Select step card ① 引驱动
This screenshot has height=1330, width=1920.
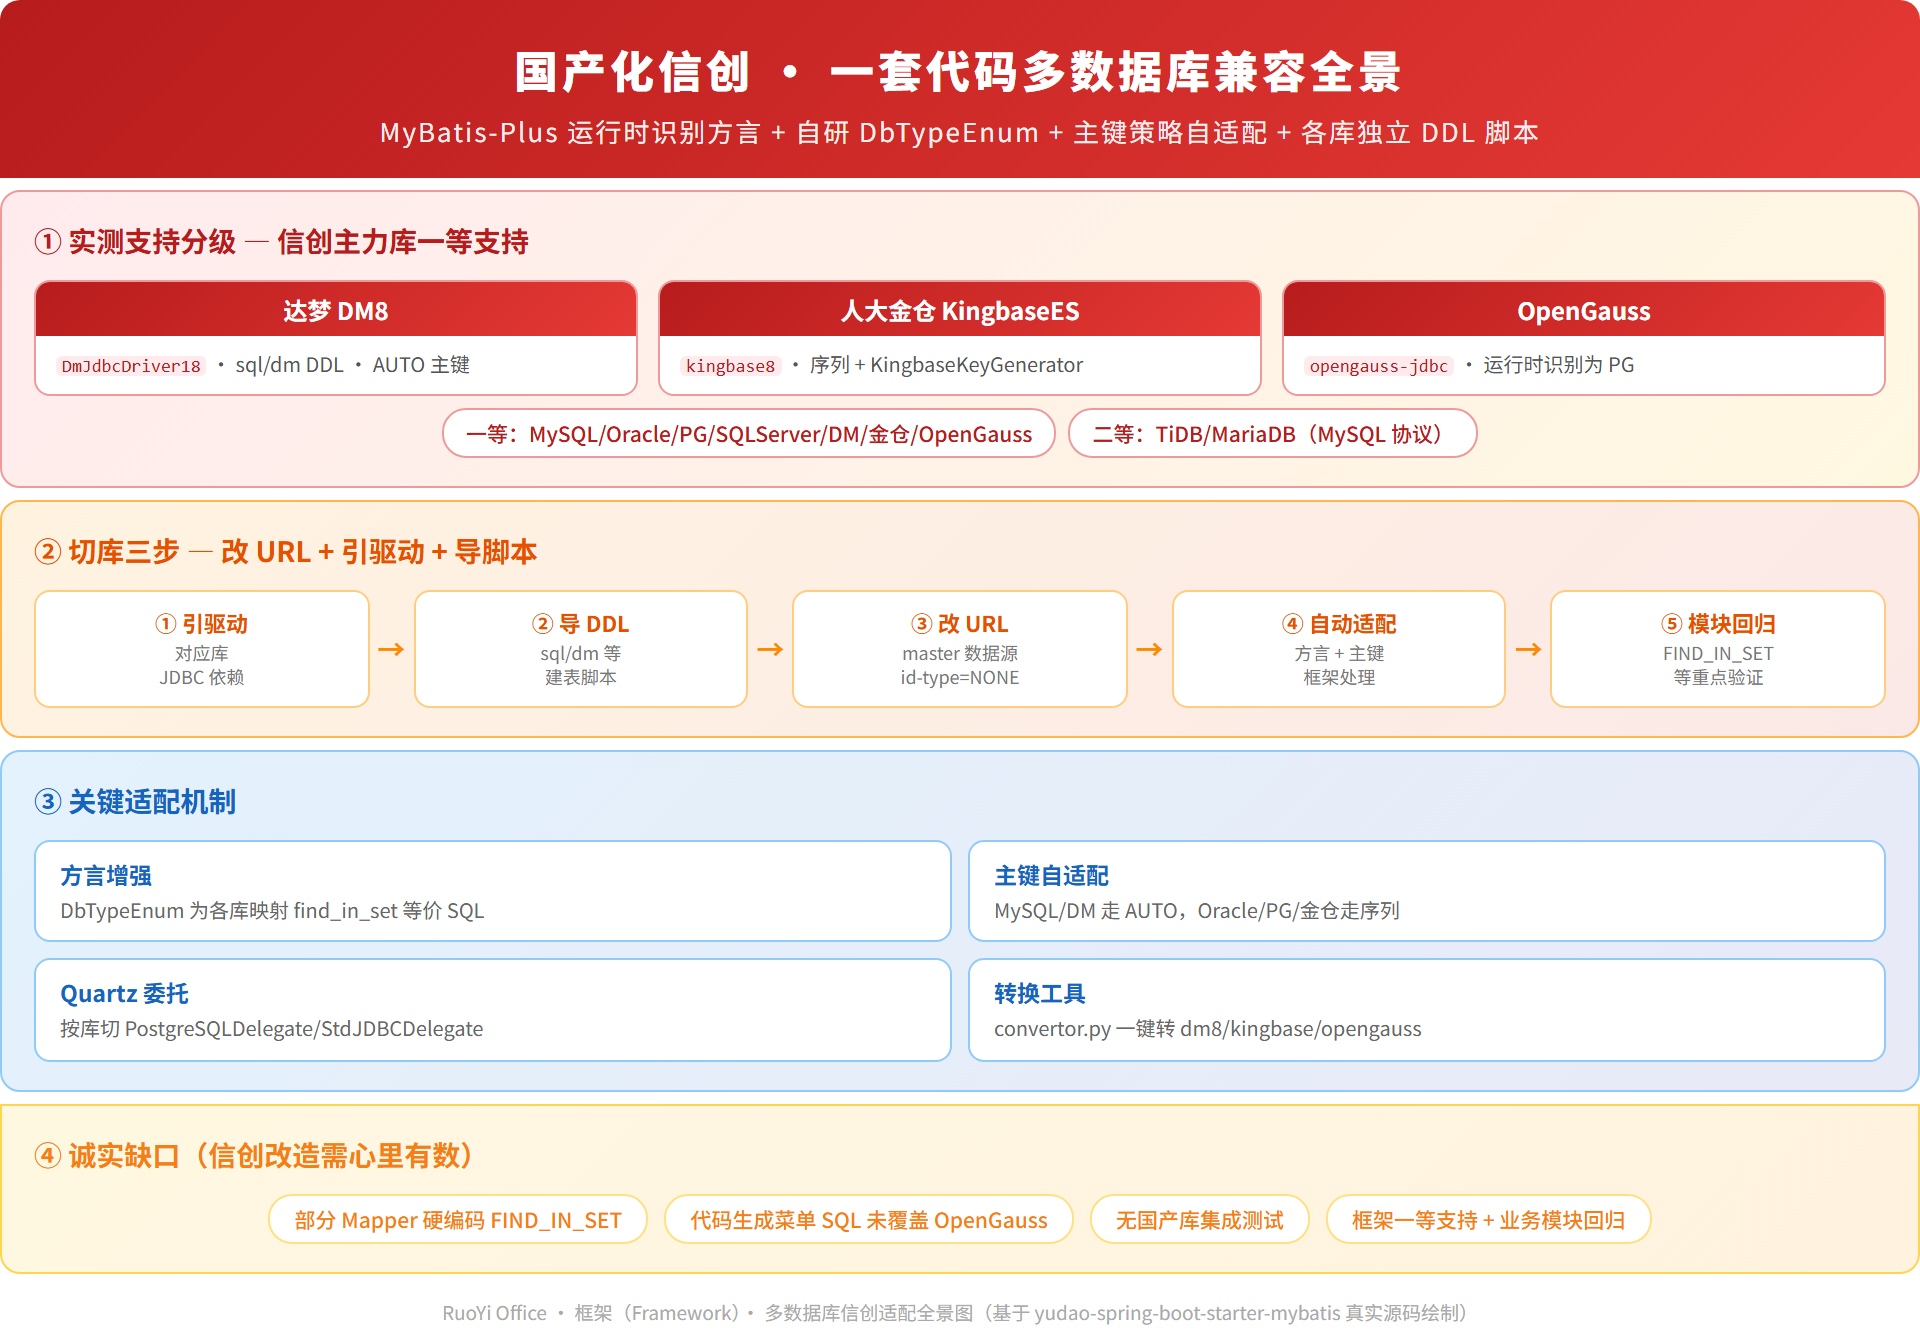click(202, 649)
